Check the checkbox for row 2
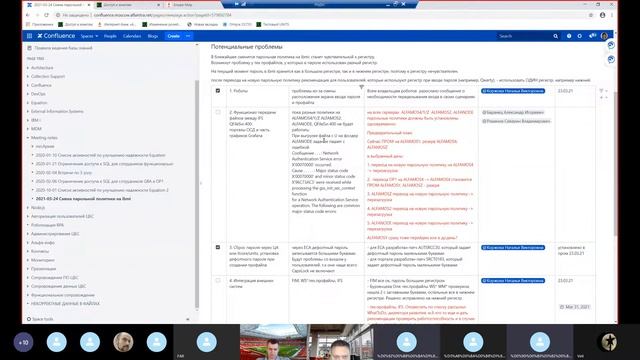Screen dimensions: 640x360 218,112
